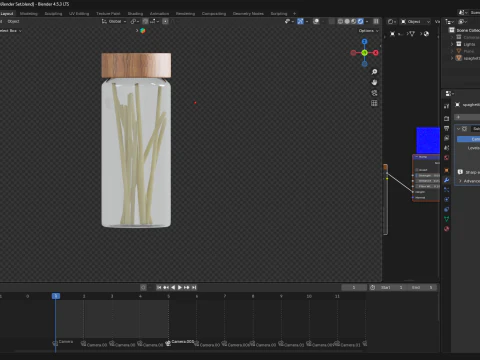Open the shading options dropdown arrow
Screen dimensions: 480x360
tap(367, 21)
